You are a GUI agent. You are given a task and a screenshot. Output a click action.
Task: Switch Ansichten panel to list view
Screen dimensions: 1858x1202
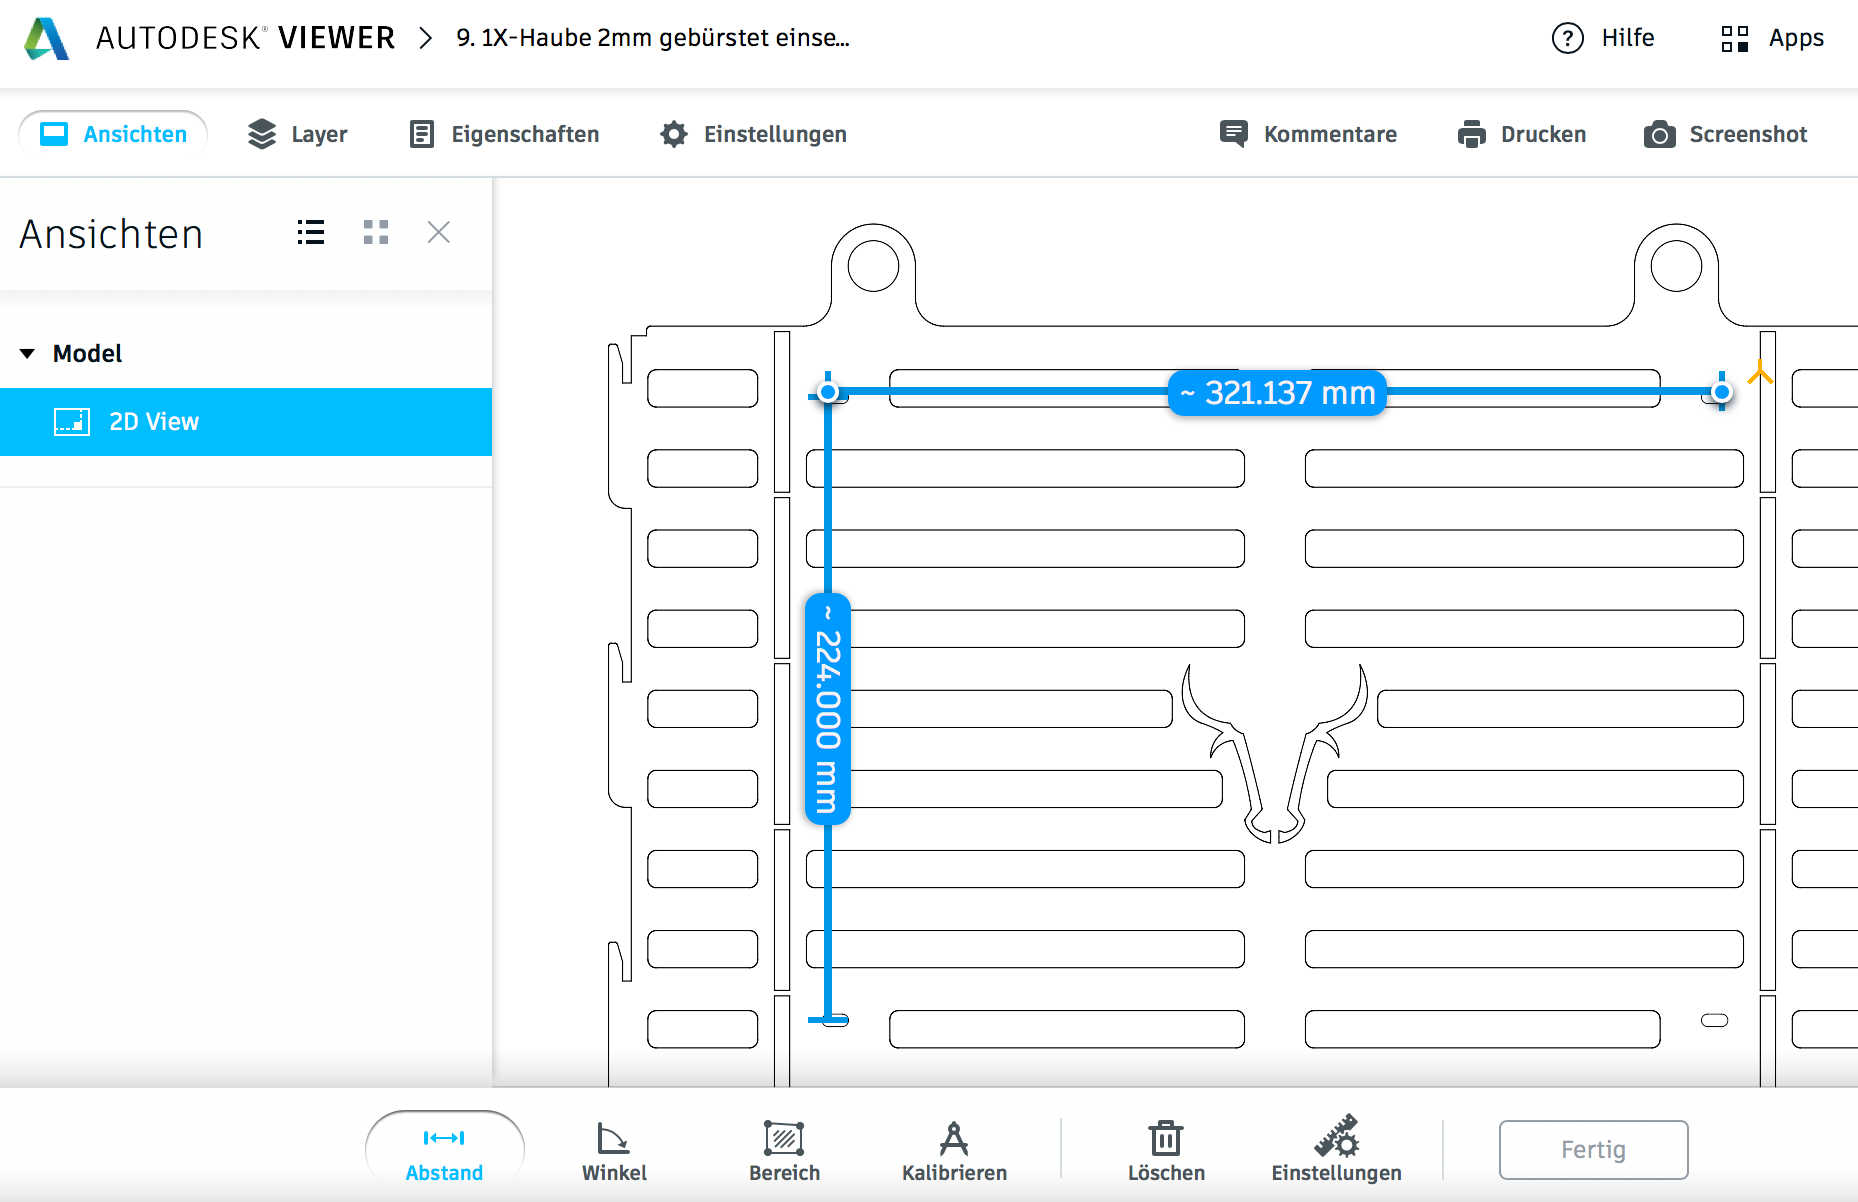[x=311, y=233]
